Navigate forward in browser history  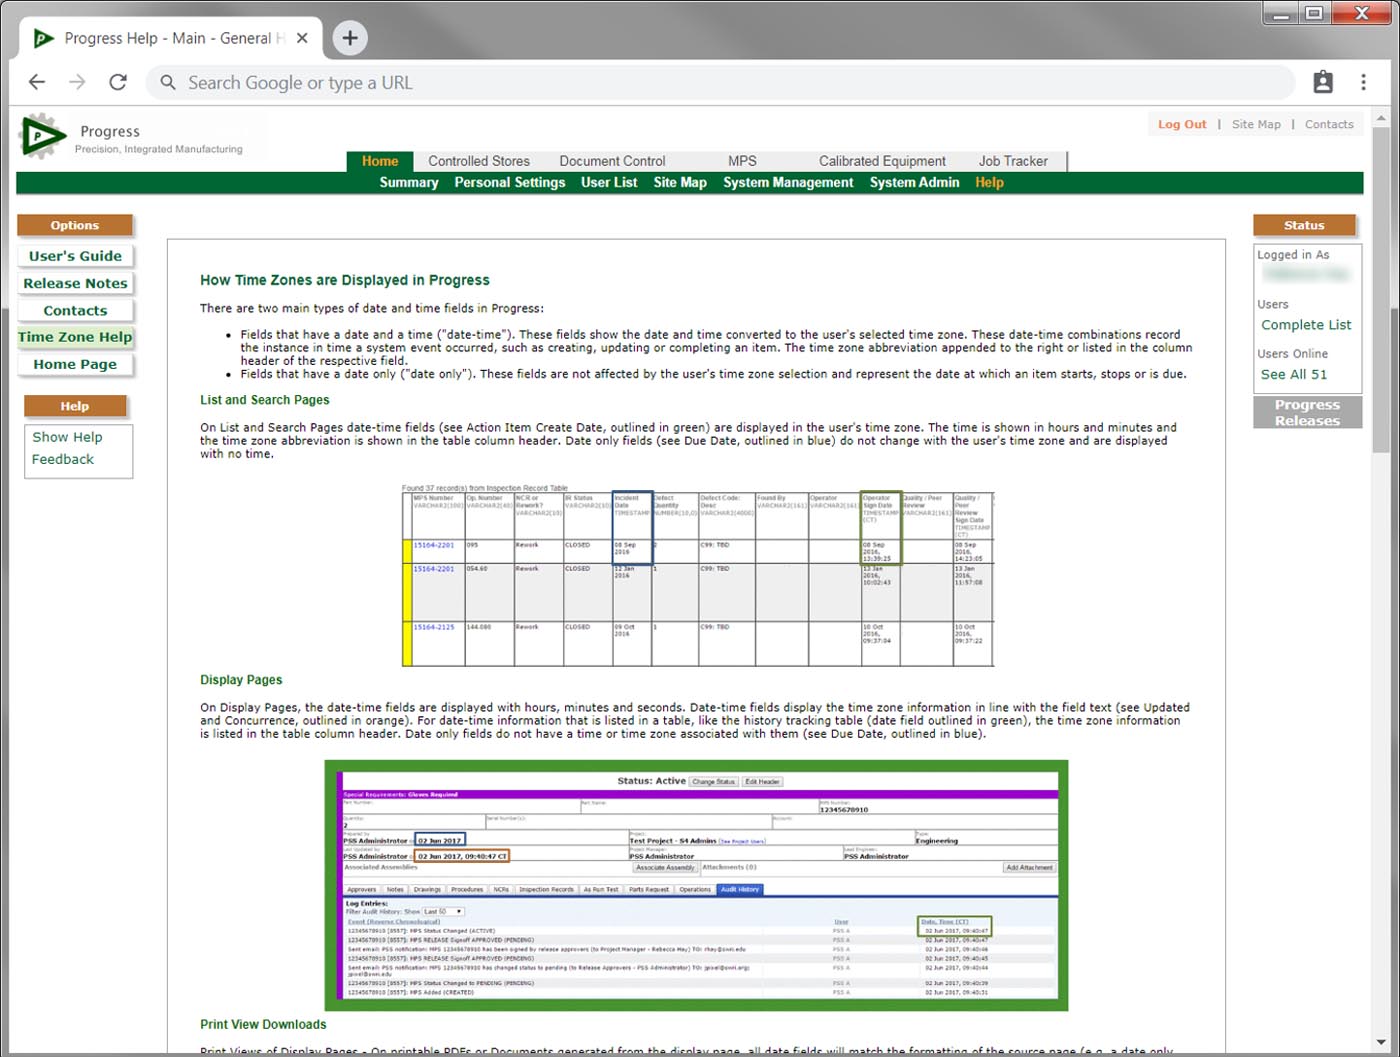click(x=77, y=82)
